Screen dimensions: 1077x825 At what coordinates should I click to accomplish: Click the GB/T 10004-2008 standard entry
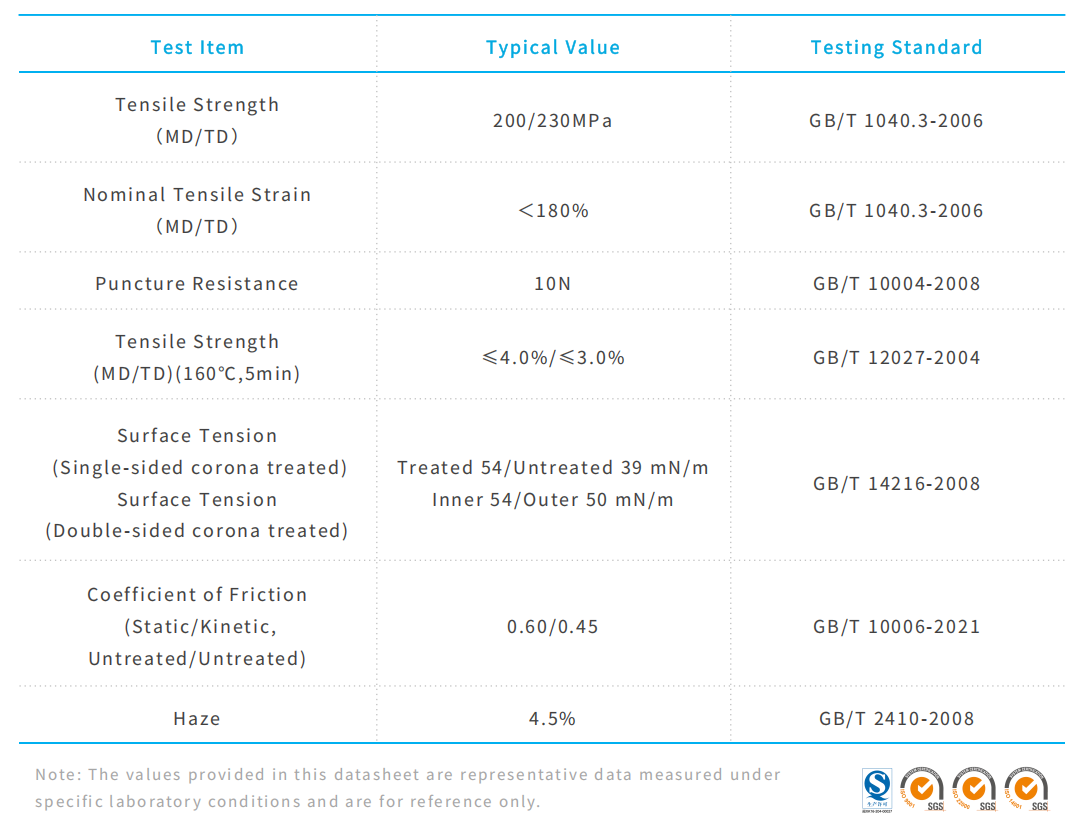(896, 284)
